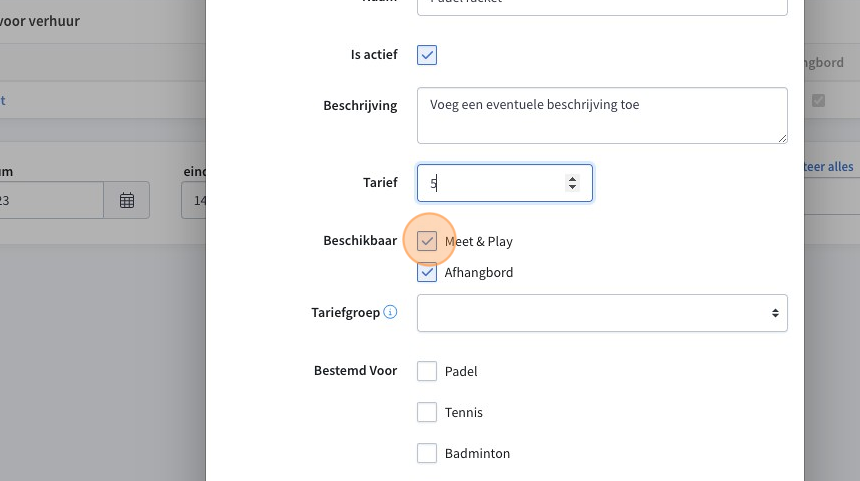860x481 pixels.
Task: Decrease Tarief with the down arrow
Action: click(573, 187)
